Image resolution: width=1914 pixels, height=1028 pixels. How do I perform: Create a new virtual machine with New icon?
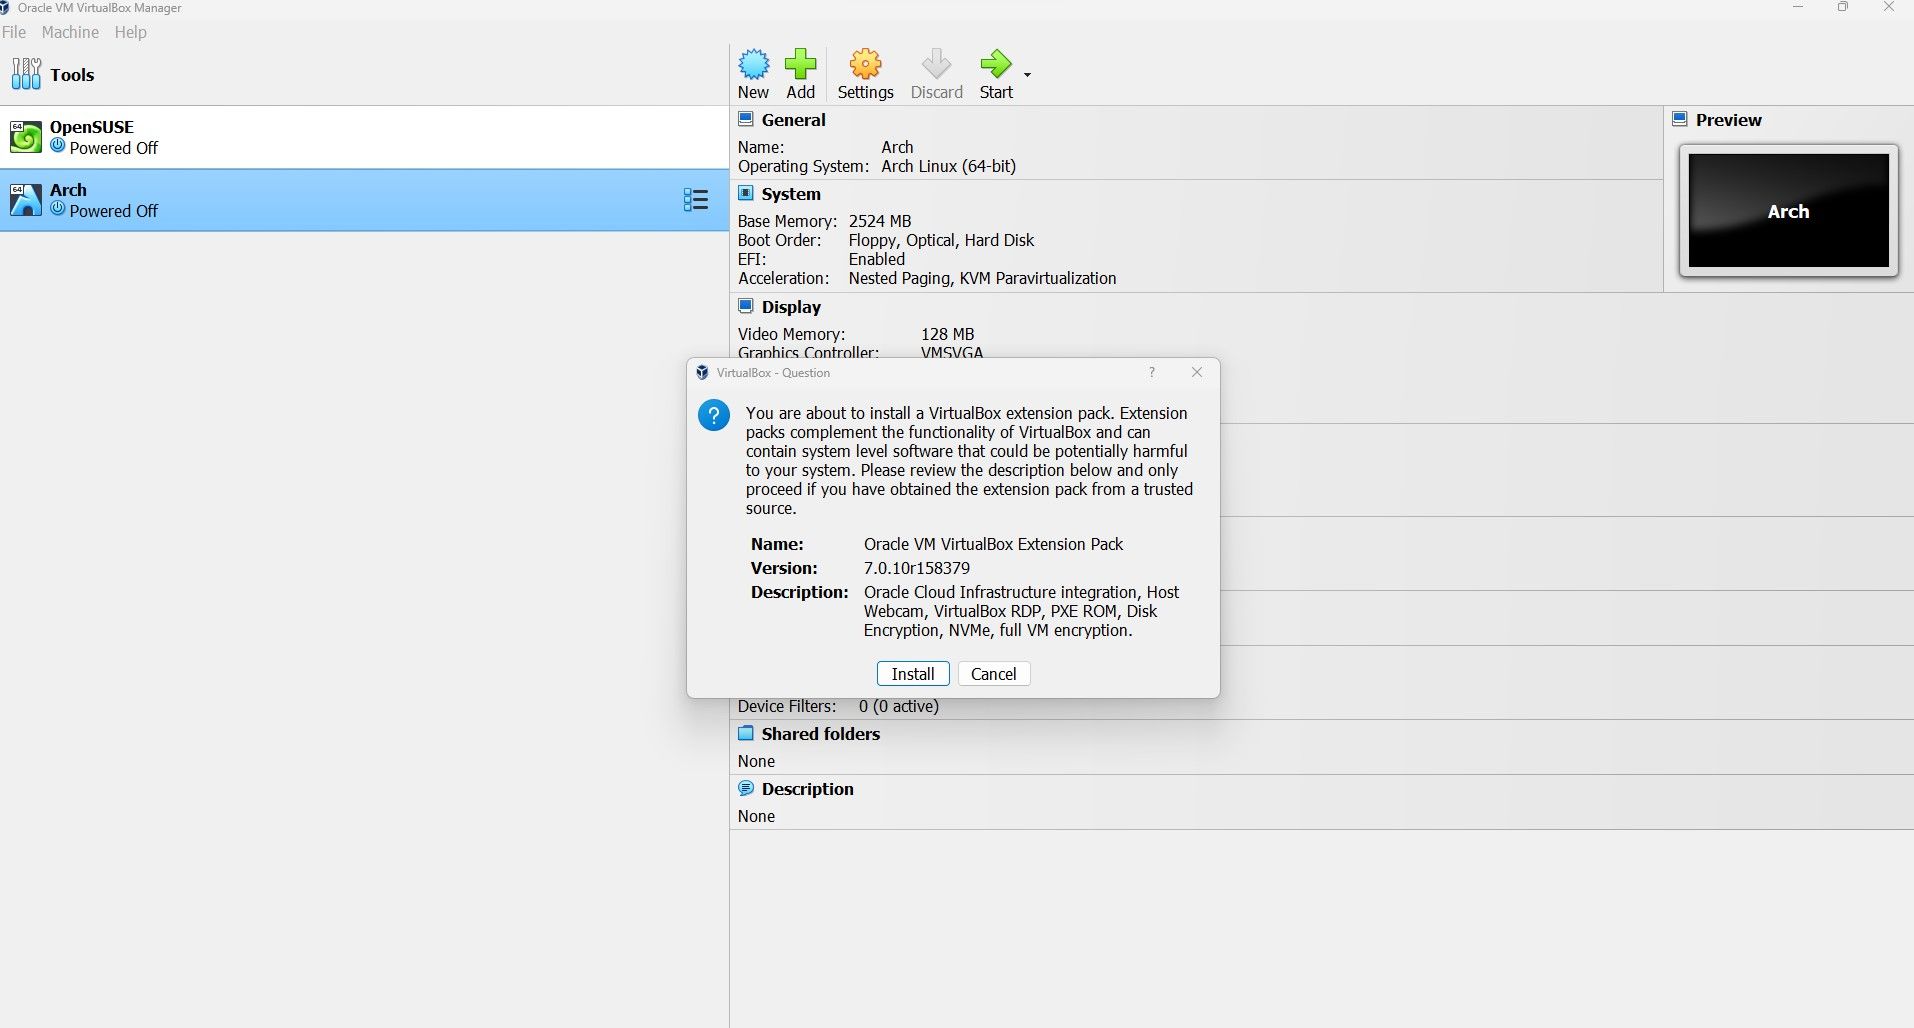tap(754, 65)
